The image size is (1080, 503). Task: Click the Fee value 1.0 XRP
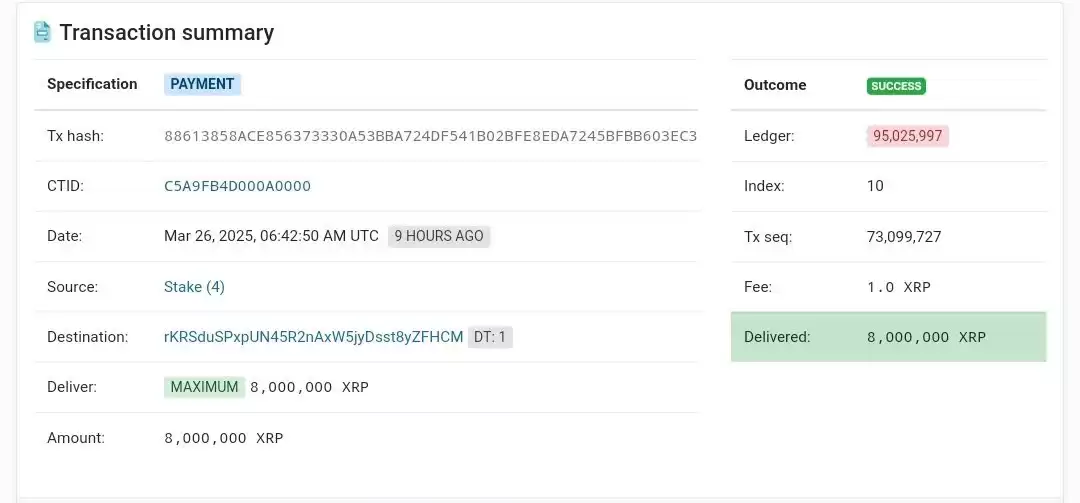[x=899, y=287]
